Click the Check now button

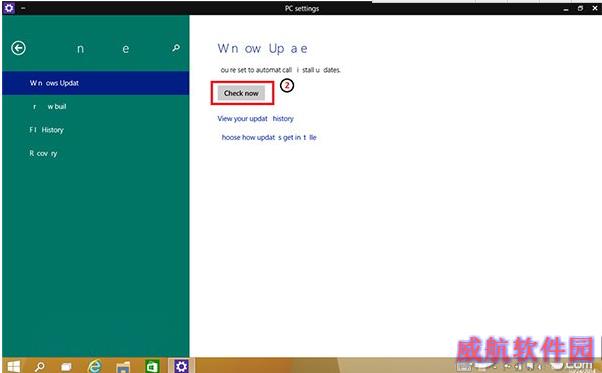tap(241, 93)
